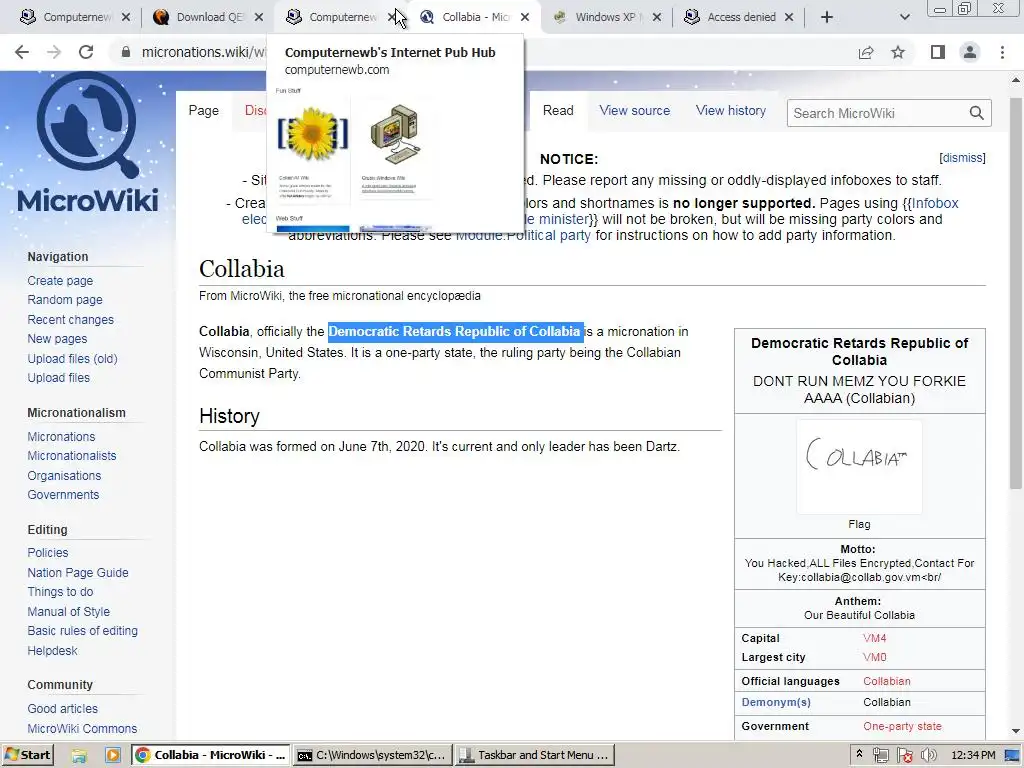Click the page scrollbar down arrow

pos(1016,731)
